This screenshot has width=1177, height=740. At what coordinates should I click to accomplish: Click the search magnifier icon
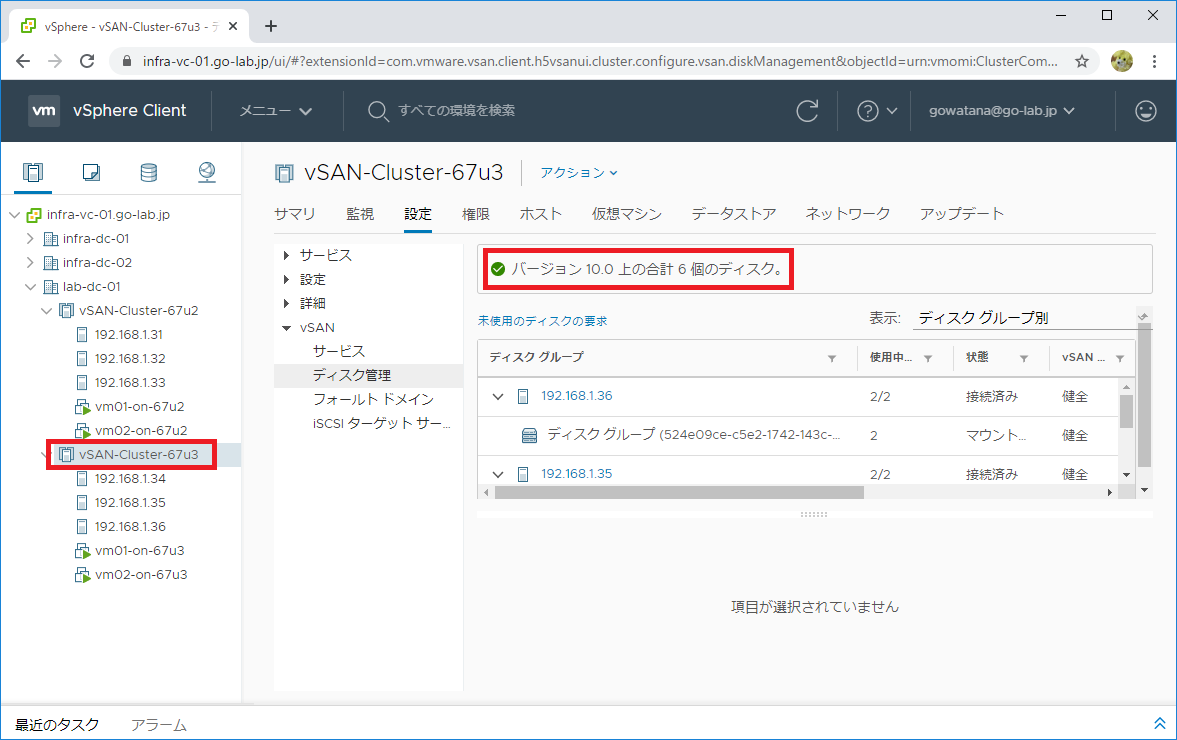[x=378, y=111]
